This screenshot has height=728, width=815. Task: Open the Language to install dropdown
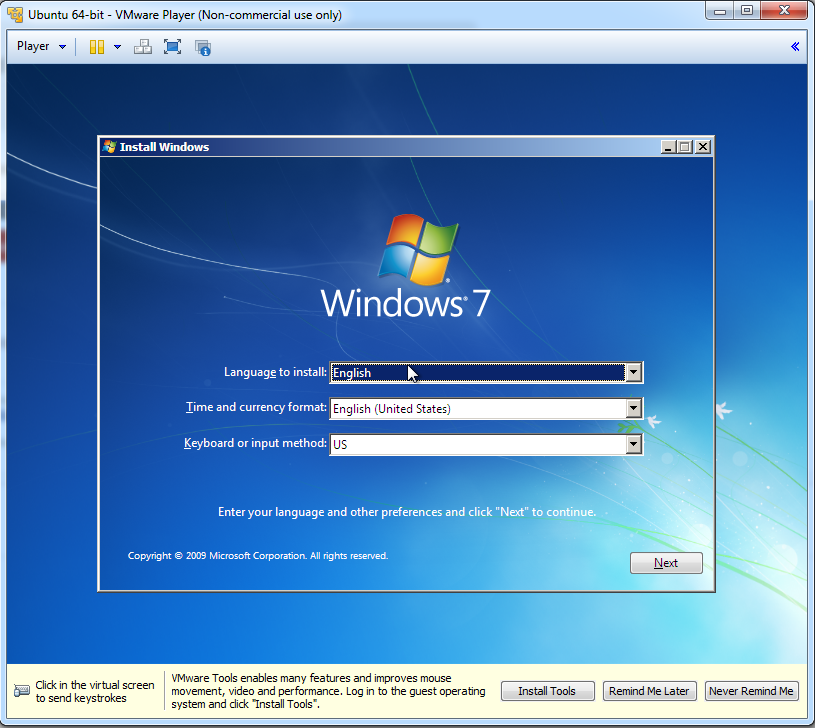coord(634,372)
